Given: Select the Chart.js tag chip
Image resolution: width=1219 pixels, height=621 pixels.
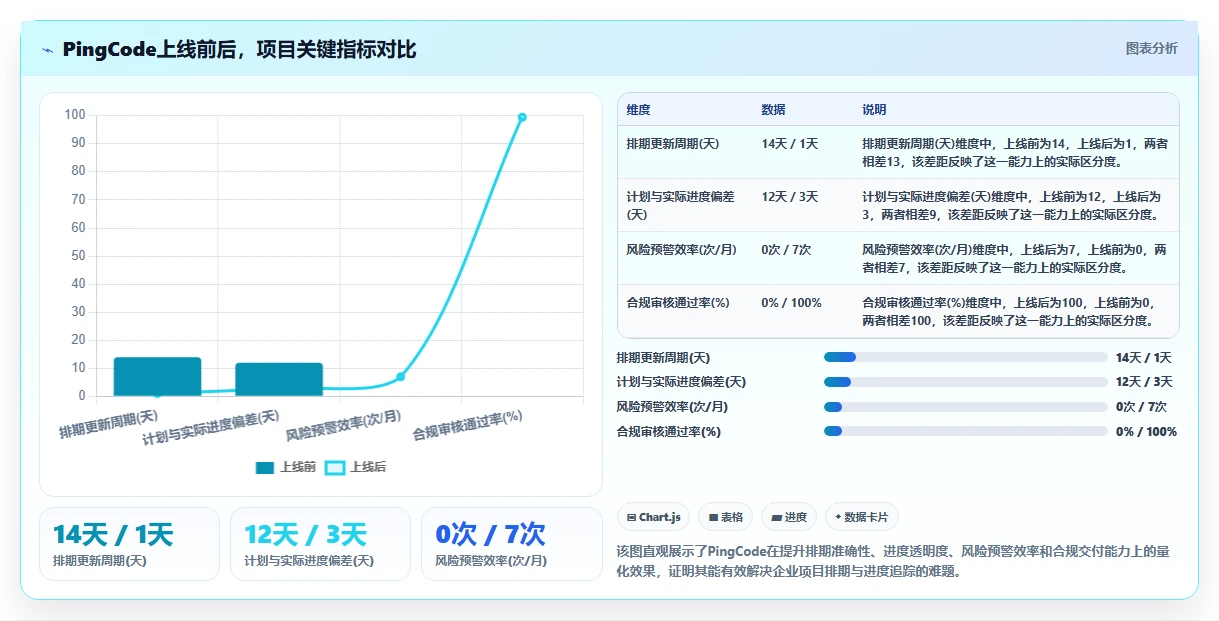Looking at the screenshot, I should [653, 517].
